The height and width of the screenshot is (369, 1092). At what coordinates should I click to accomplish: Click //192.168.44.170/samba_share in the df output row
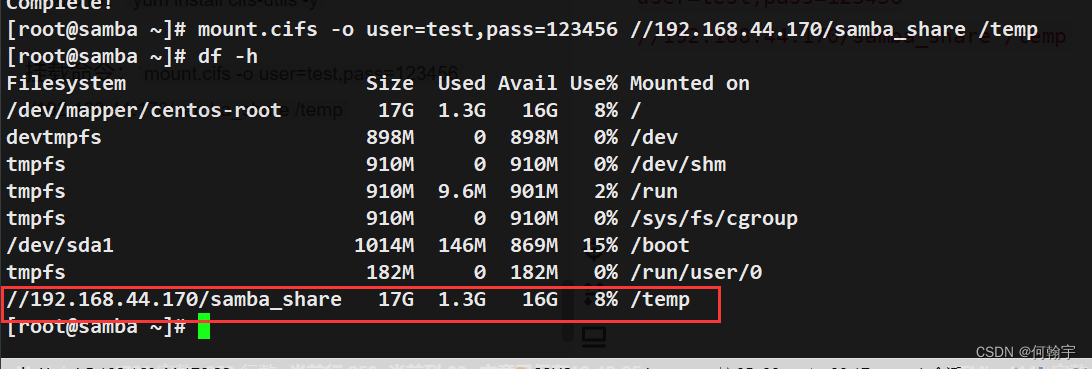click(x=174, y=300)
